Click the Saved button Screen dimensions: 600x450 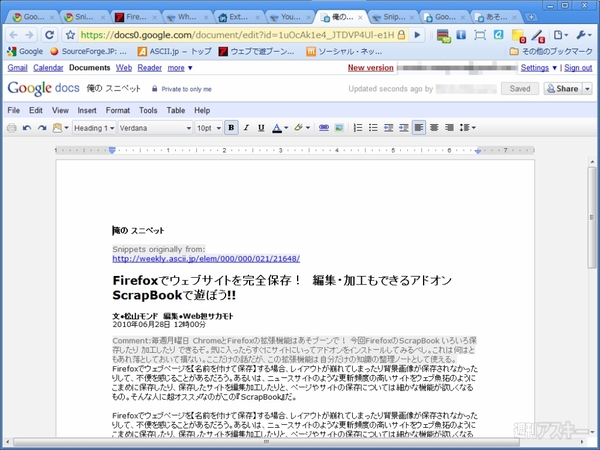click(520, 89)
